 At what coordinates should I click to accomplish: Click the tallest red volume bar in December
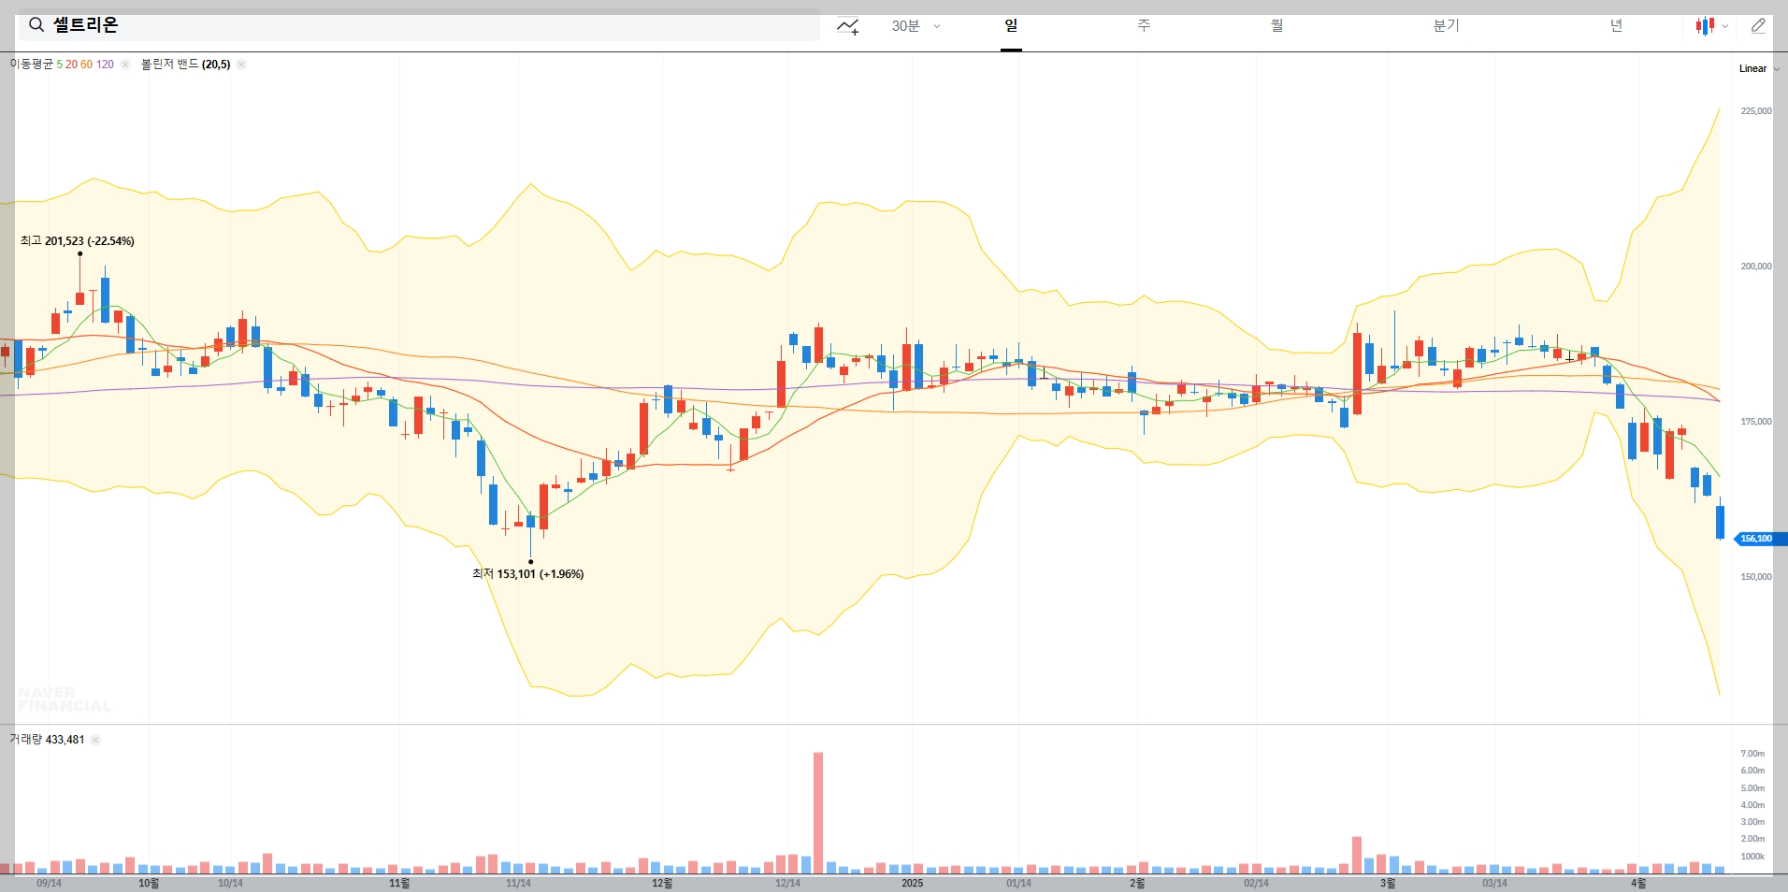[818, 813]
